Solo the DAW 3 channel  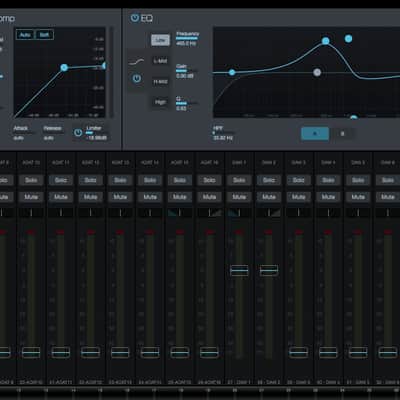(x=298, y=180)
